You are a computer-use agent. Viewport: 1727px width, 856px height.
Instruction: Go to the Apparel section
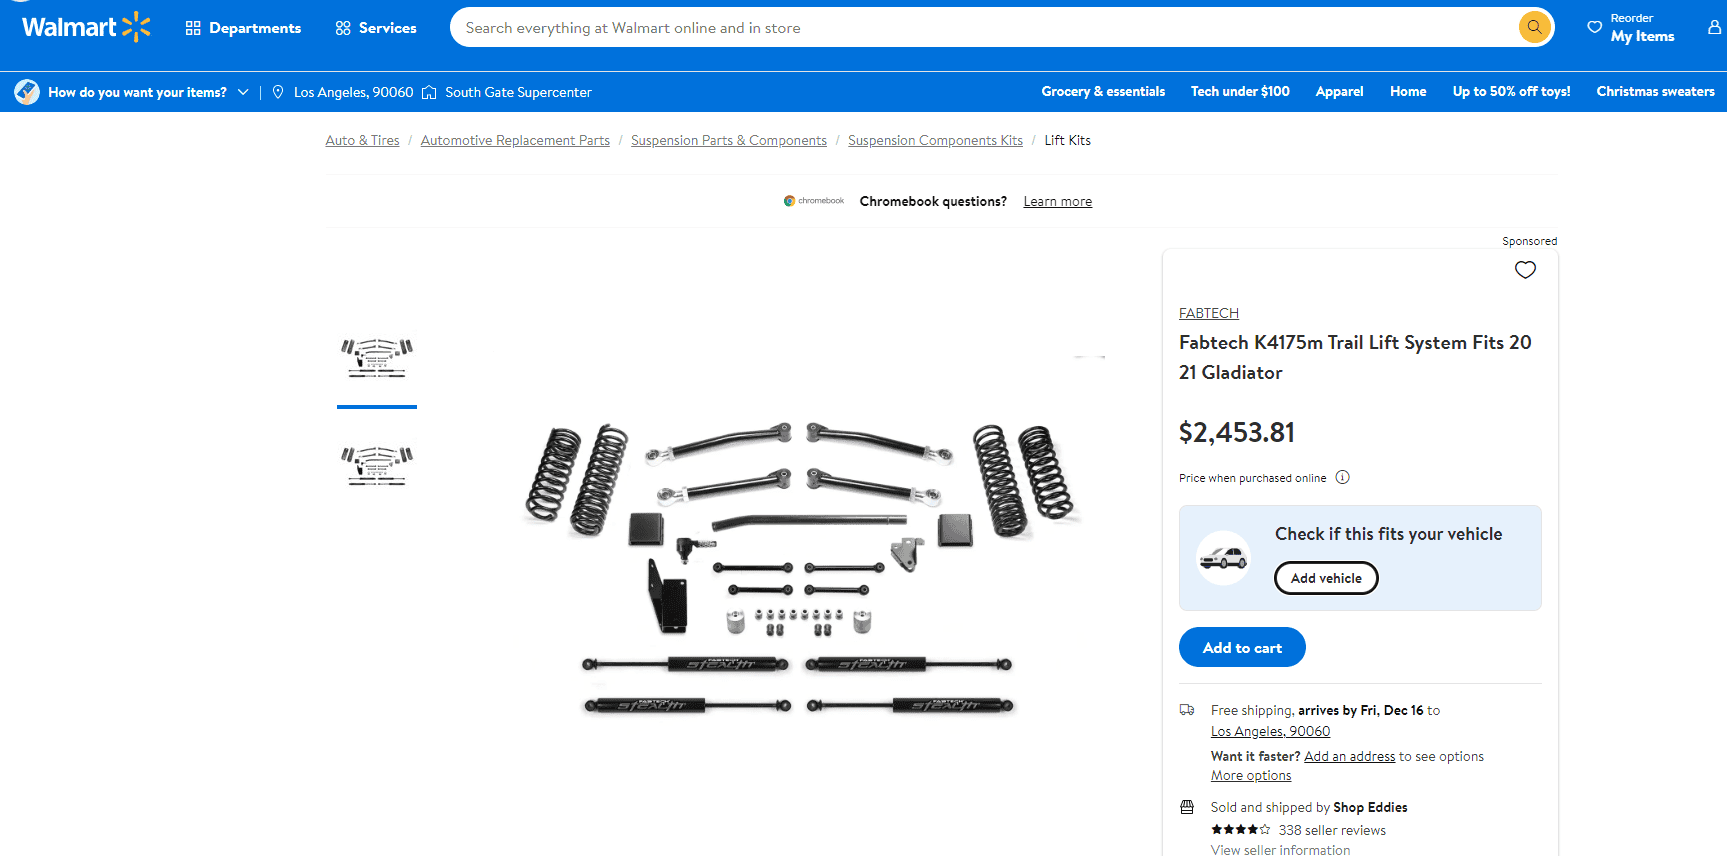tap(1339, 91)
